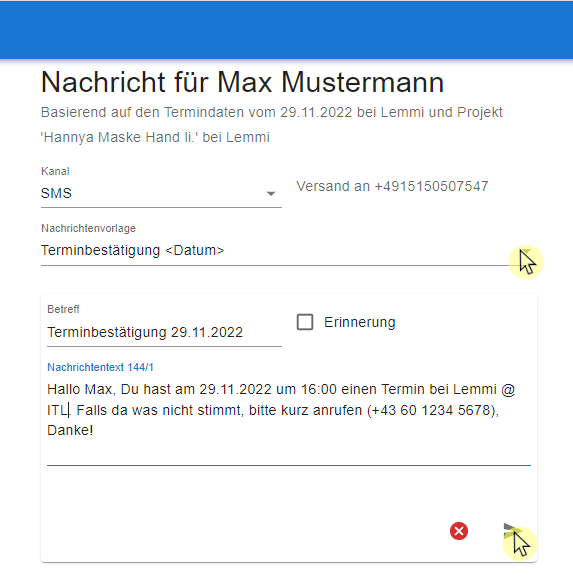Click heading Nachricht für Max Mustermann
Viewport: 573px width, 586px height.
coord(243,82)
